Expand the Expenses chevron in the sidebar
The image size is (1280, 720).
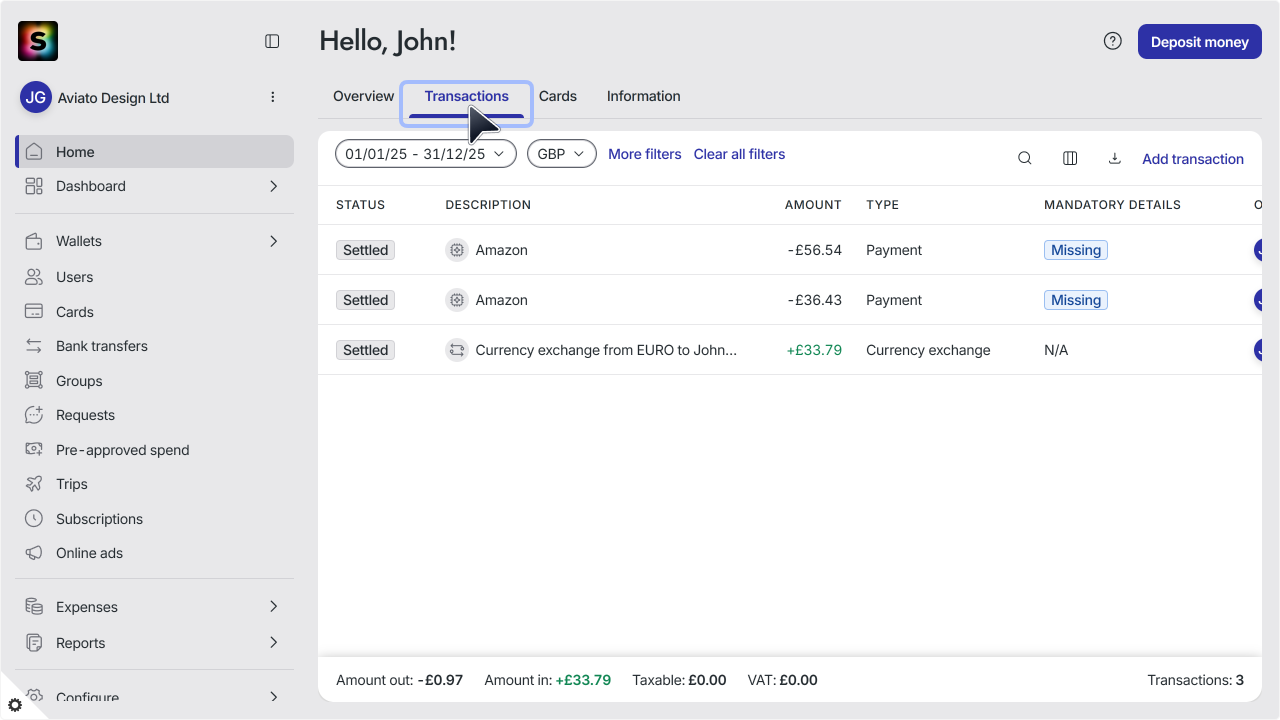(x=273, y=607)
